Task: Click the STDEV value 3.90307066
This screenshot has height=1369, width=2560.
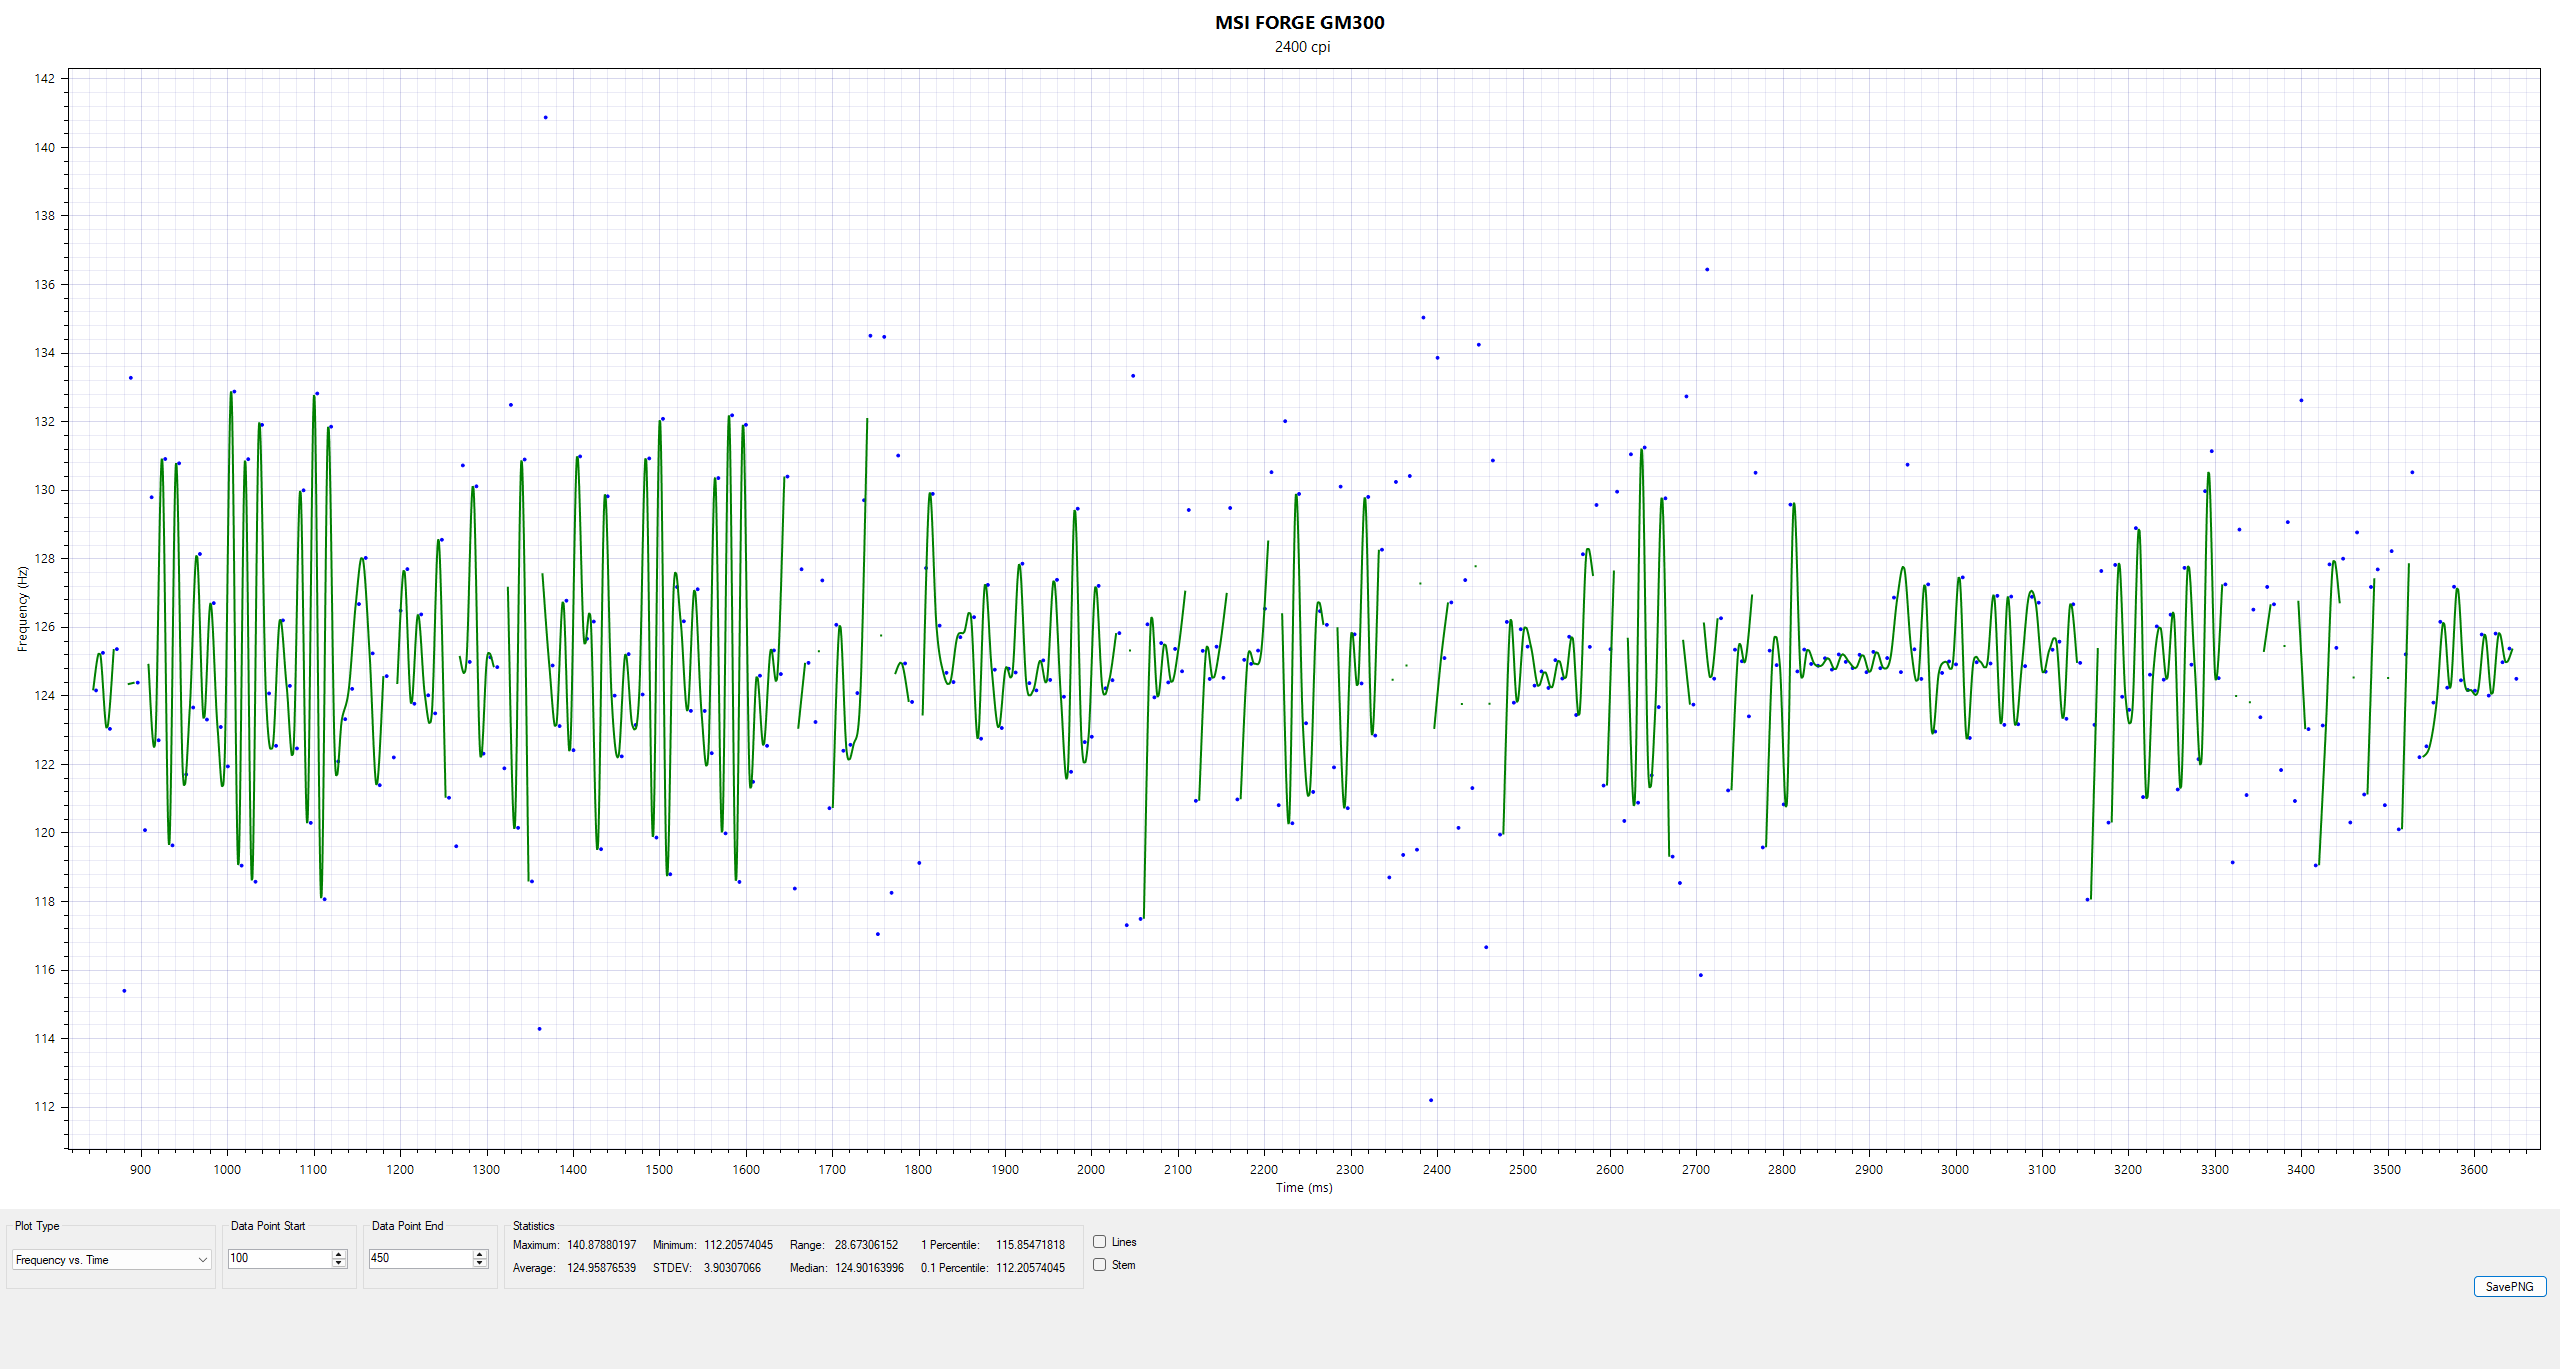Action: click(x=732, y=1268)
